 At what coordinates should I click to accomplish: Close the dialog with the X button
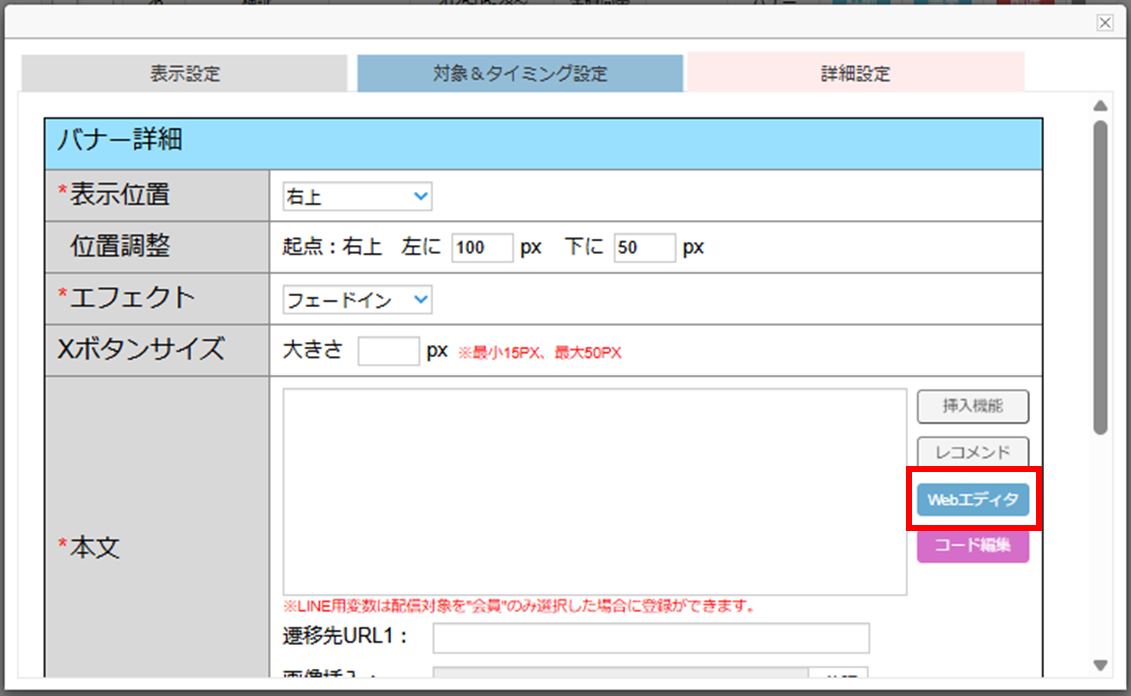(x=1105, y=22)
